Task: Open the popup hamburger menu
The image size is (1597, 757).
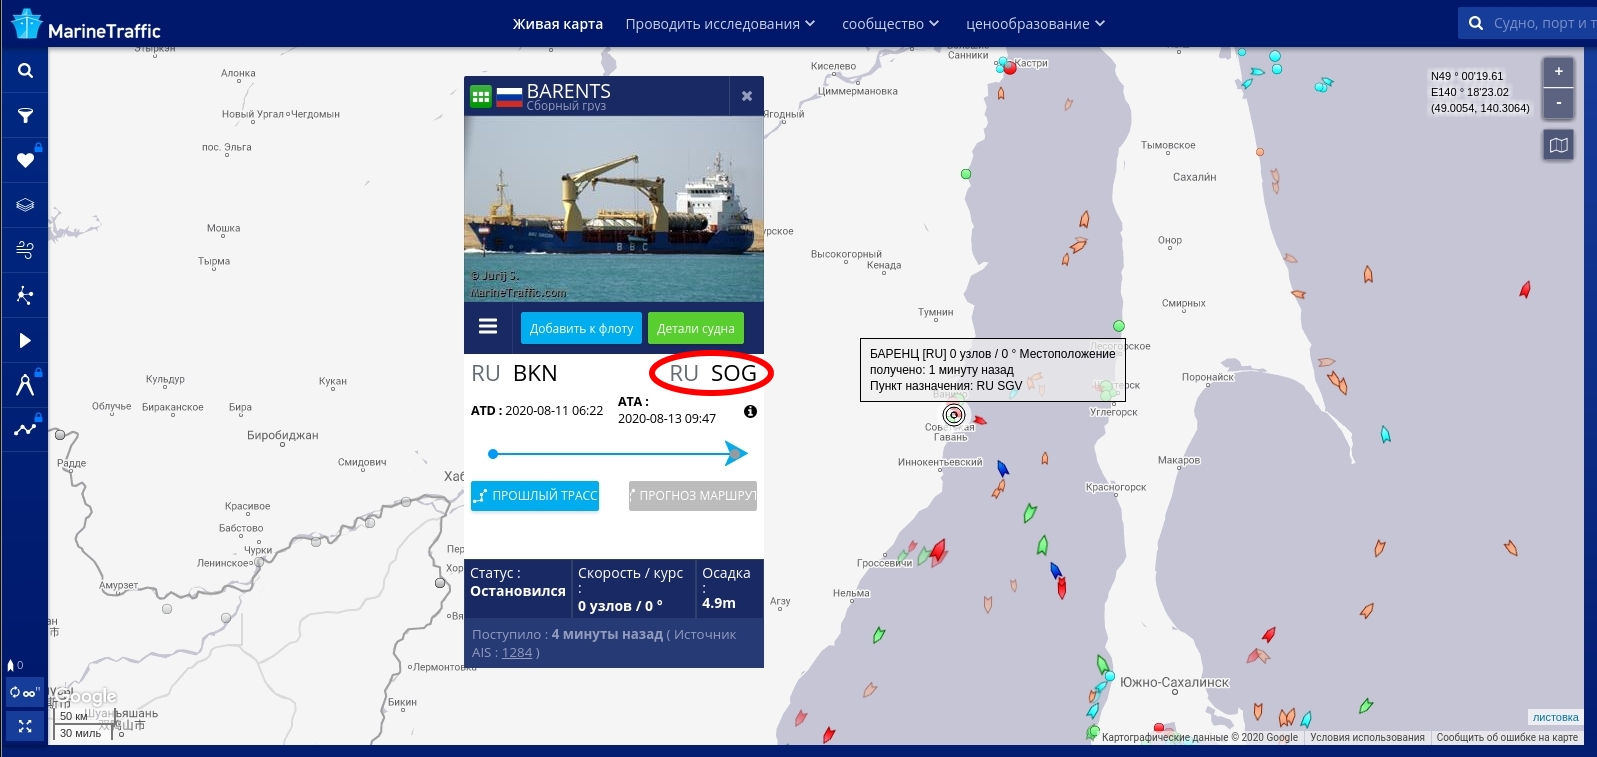Action: coord(488,326)
